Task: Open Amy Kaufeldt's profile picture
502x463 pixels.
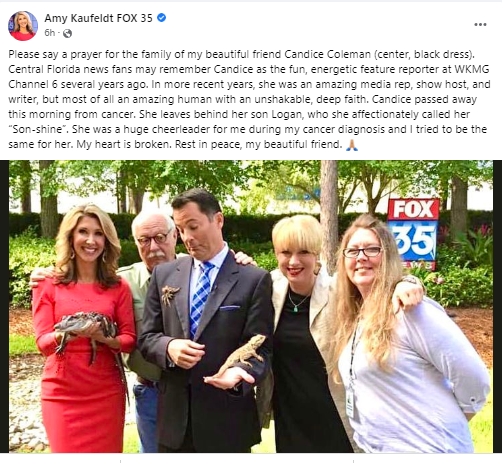Action: click(23, 26)
